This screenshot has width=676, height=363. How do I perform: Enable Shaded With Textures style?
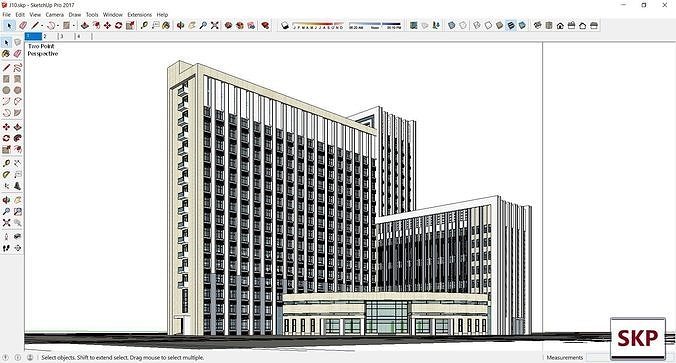[510, 25]
